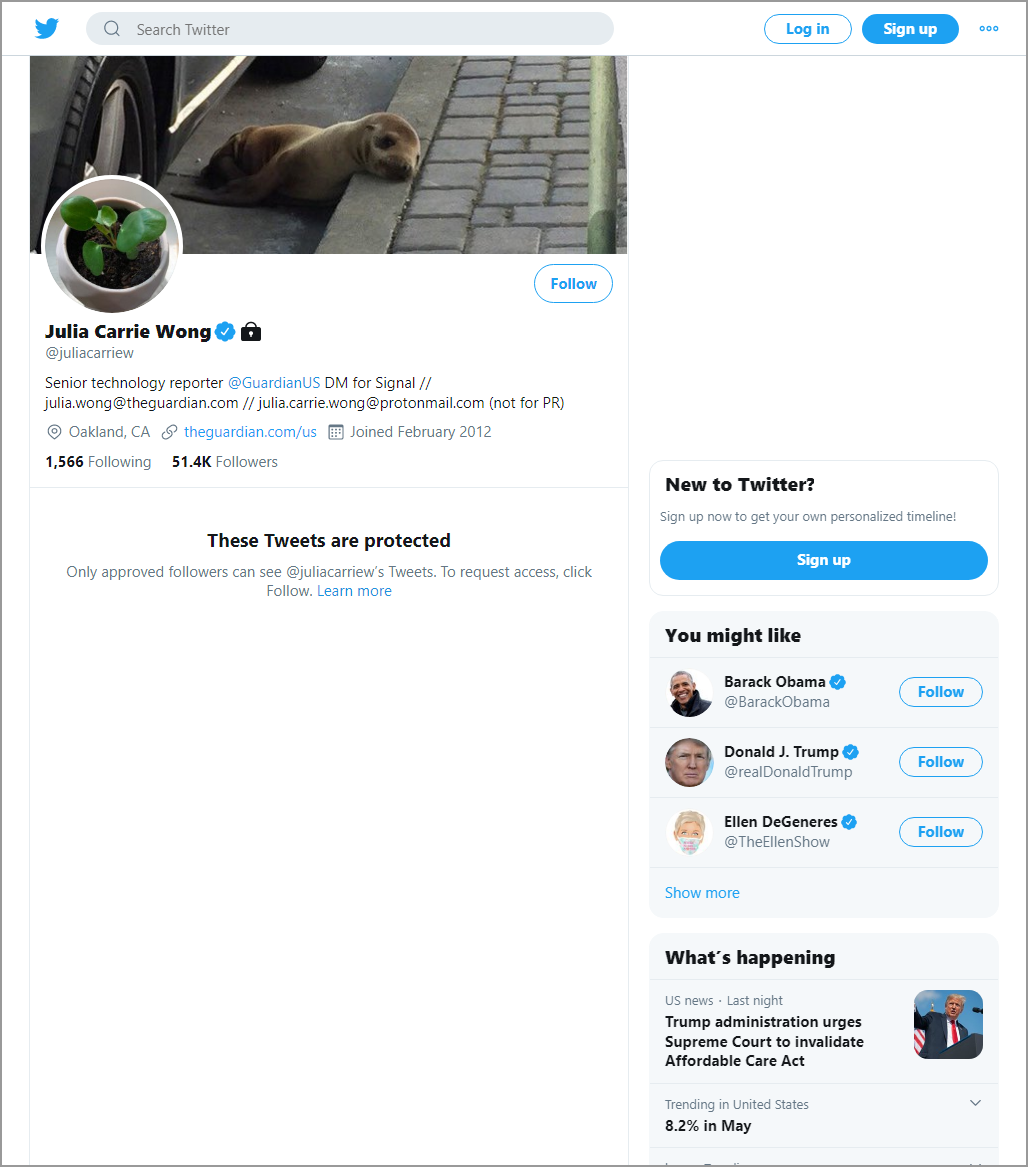Click Donald J. Trump's avatar in suggestions
Screen dimensions: 1028x1167
point(689,763)
